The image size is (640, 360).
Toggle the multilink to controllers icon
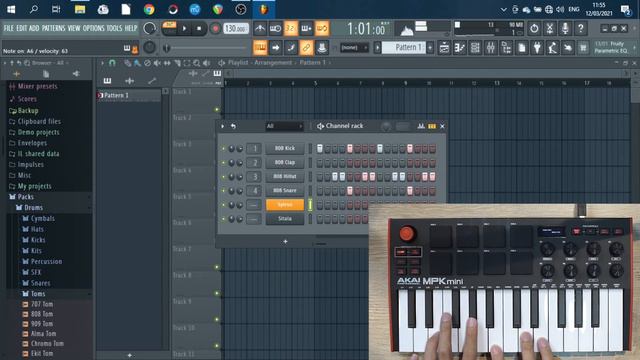point(322,48)
